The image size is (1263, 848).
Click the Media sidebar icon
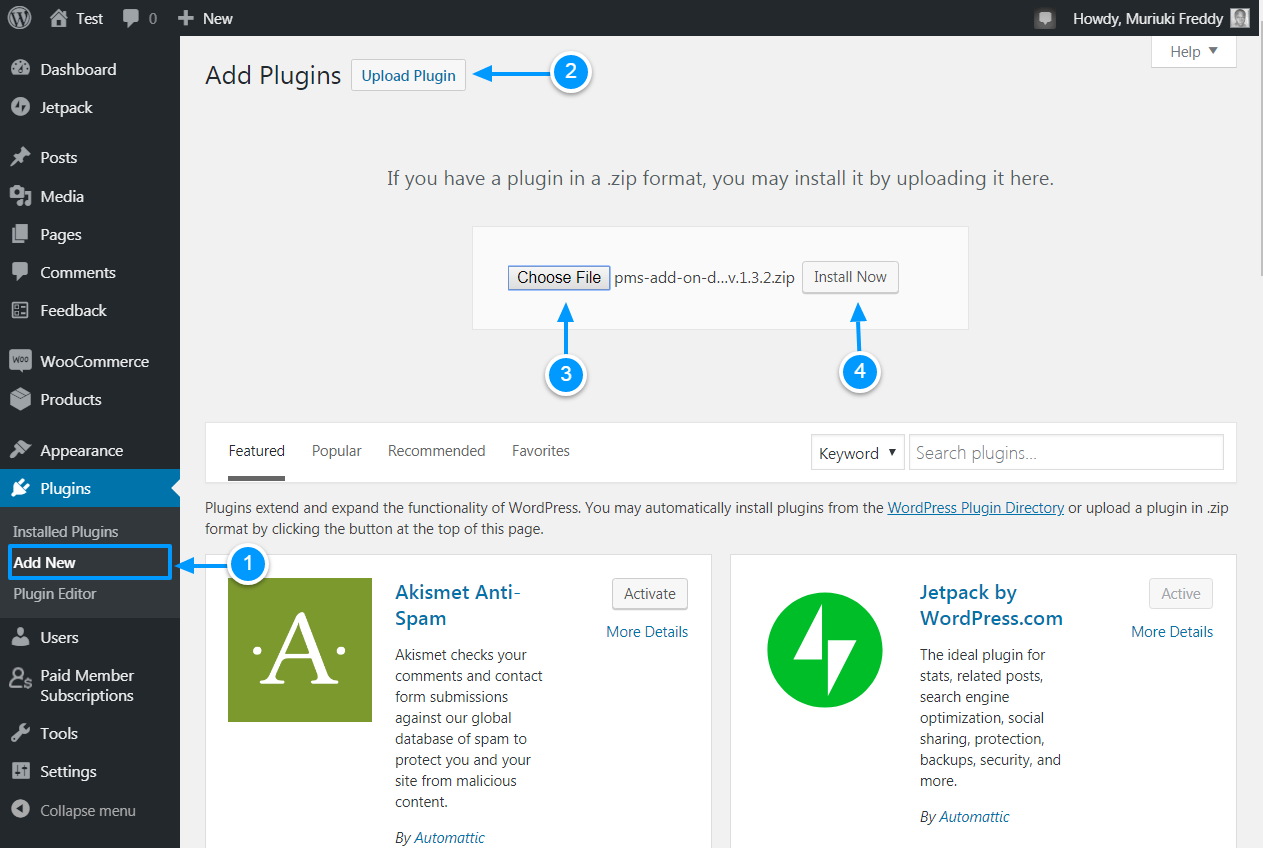tap(20, 196)
